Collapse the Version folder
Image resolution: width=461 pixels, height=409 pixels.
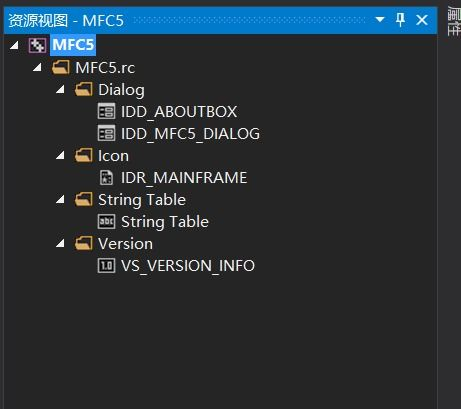(x=60, y=244)
